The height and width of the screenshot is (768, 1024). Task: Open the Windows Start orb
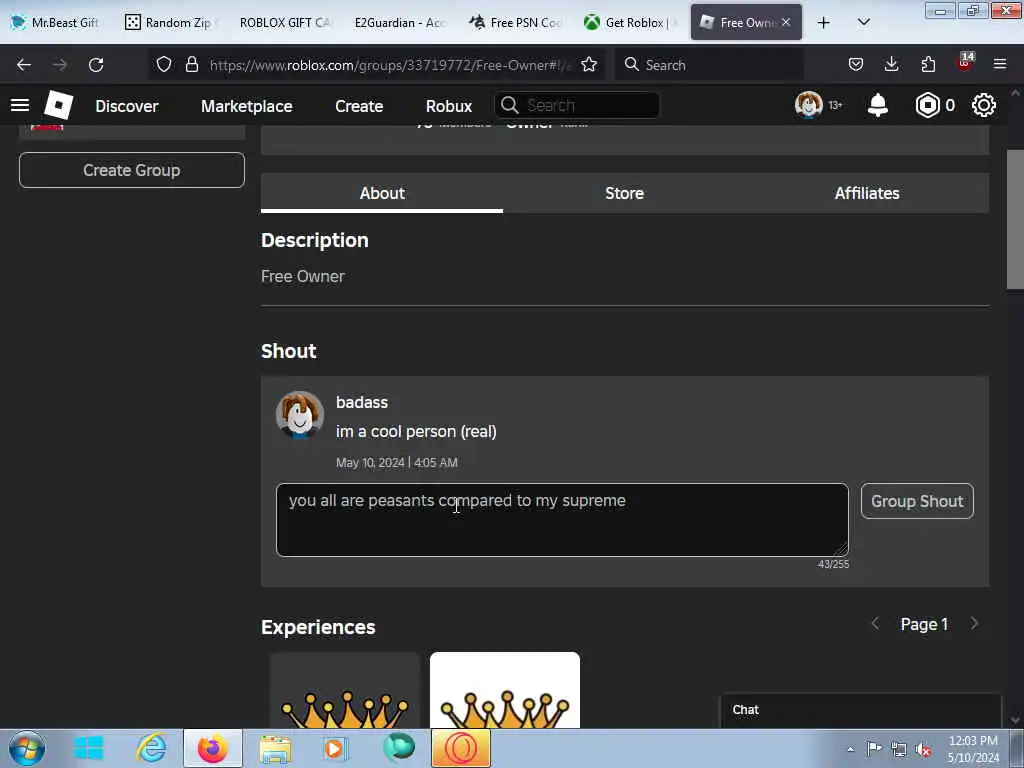pos(27,748)
